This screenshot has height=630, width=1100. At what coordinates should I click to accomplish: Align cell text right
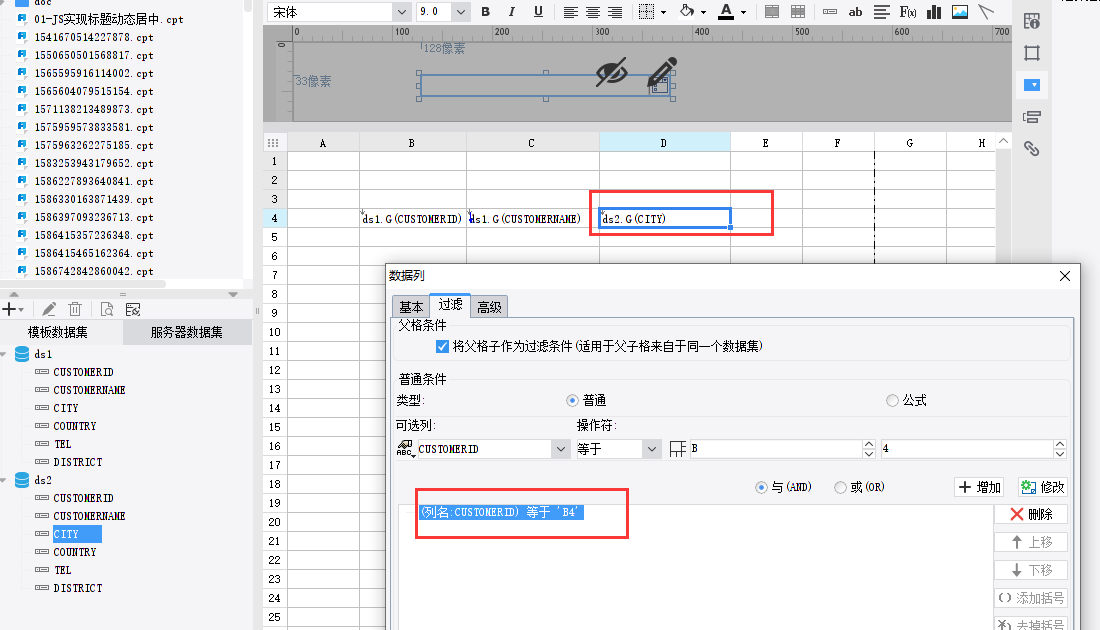[615, 12]
